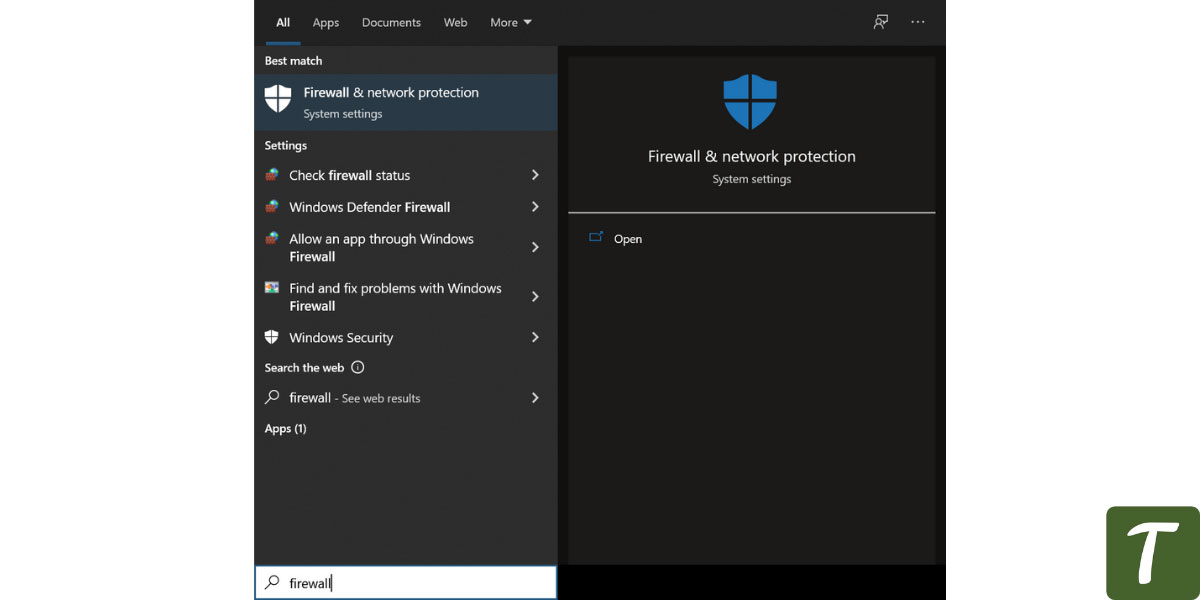1200x600 pixels.
Task: Open Firewall & network protection best match
Action: (x=406, y=102)
